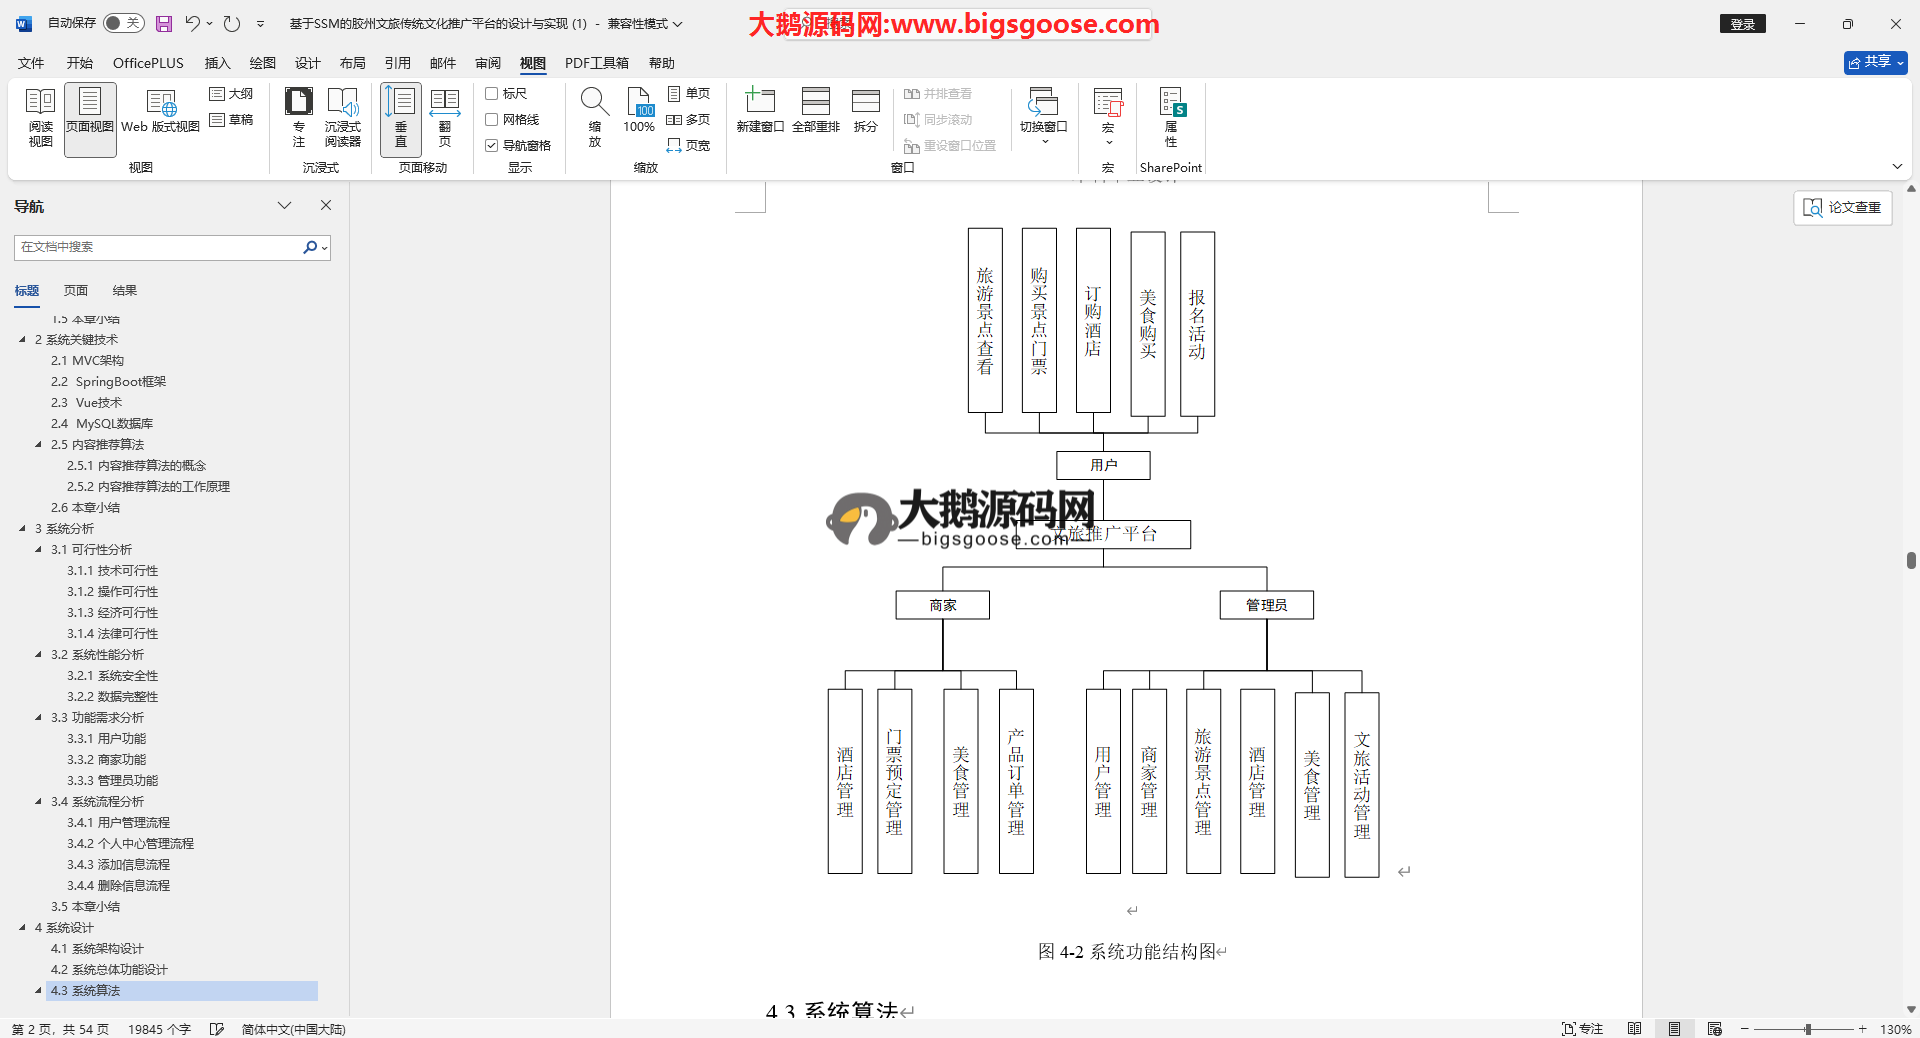Click the 共享 share button
The width and height of the screenshot is (1920, 1038).
click(x=1875, y=62)
